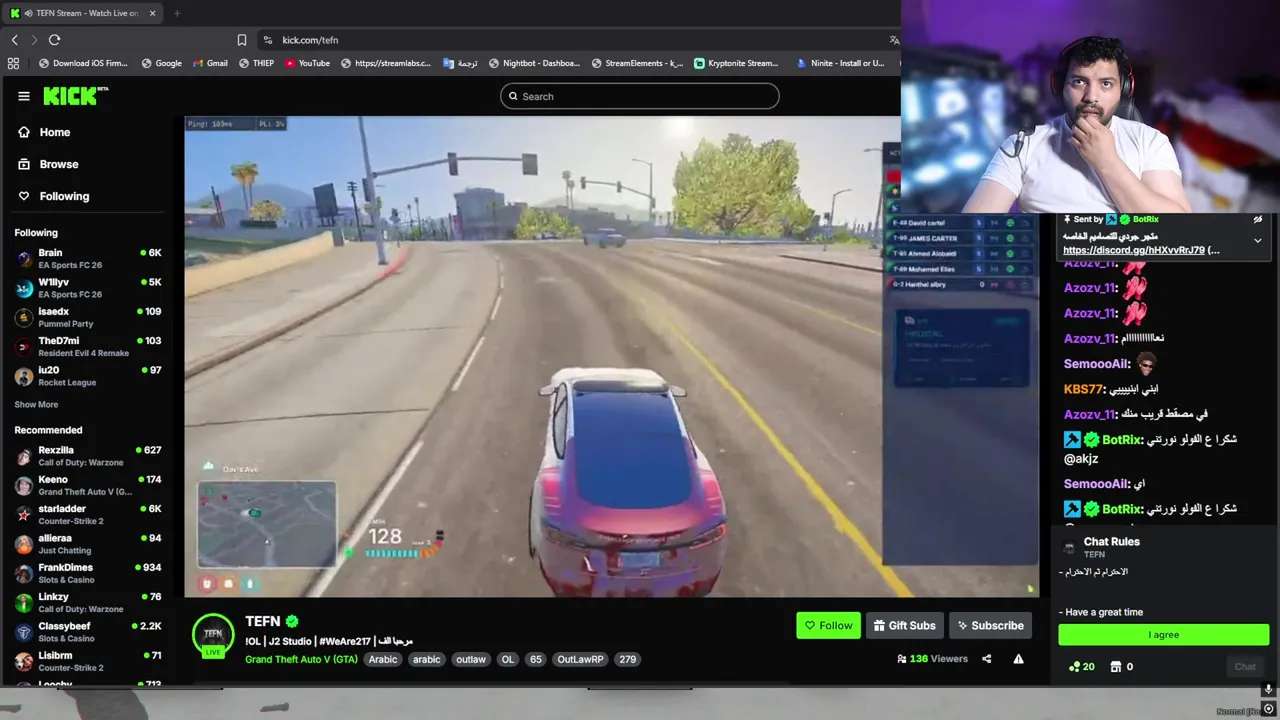Open site information icon in address bar
Image resolution: width=1280 pixels, height=720 pixels.
point(267,40)
